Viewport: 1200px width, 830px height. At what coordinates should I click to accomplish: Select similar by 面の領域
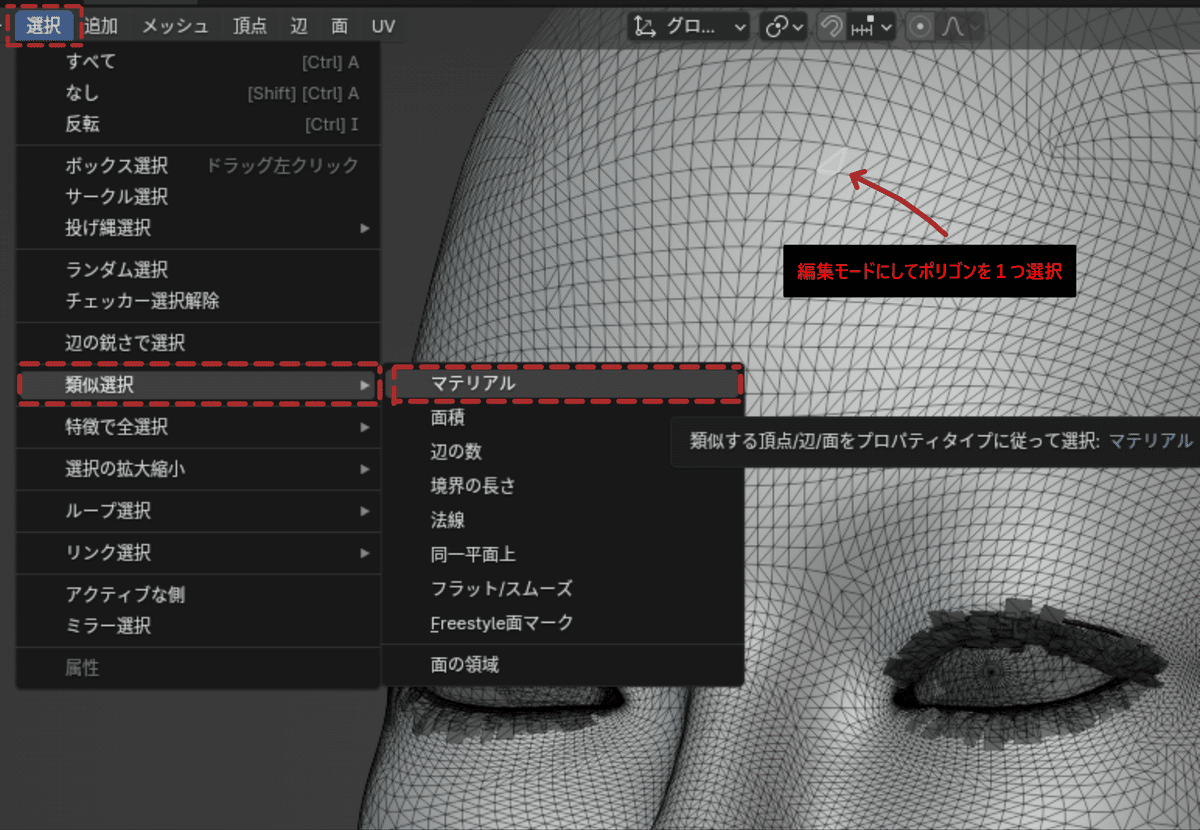[x=564, y=665]
